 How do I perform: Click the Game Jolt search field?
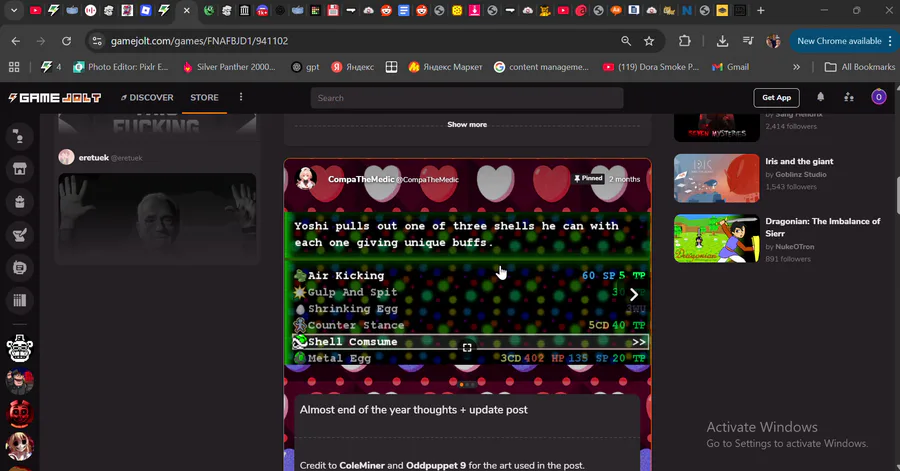[x=467, y=98]
